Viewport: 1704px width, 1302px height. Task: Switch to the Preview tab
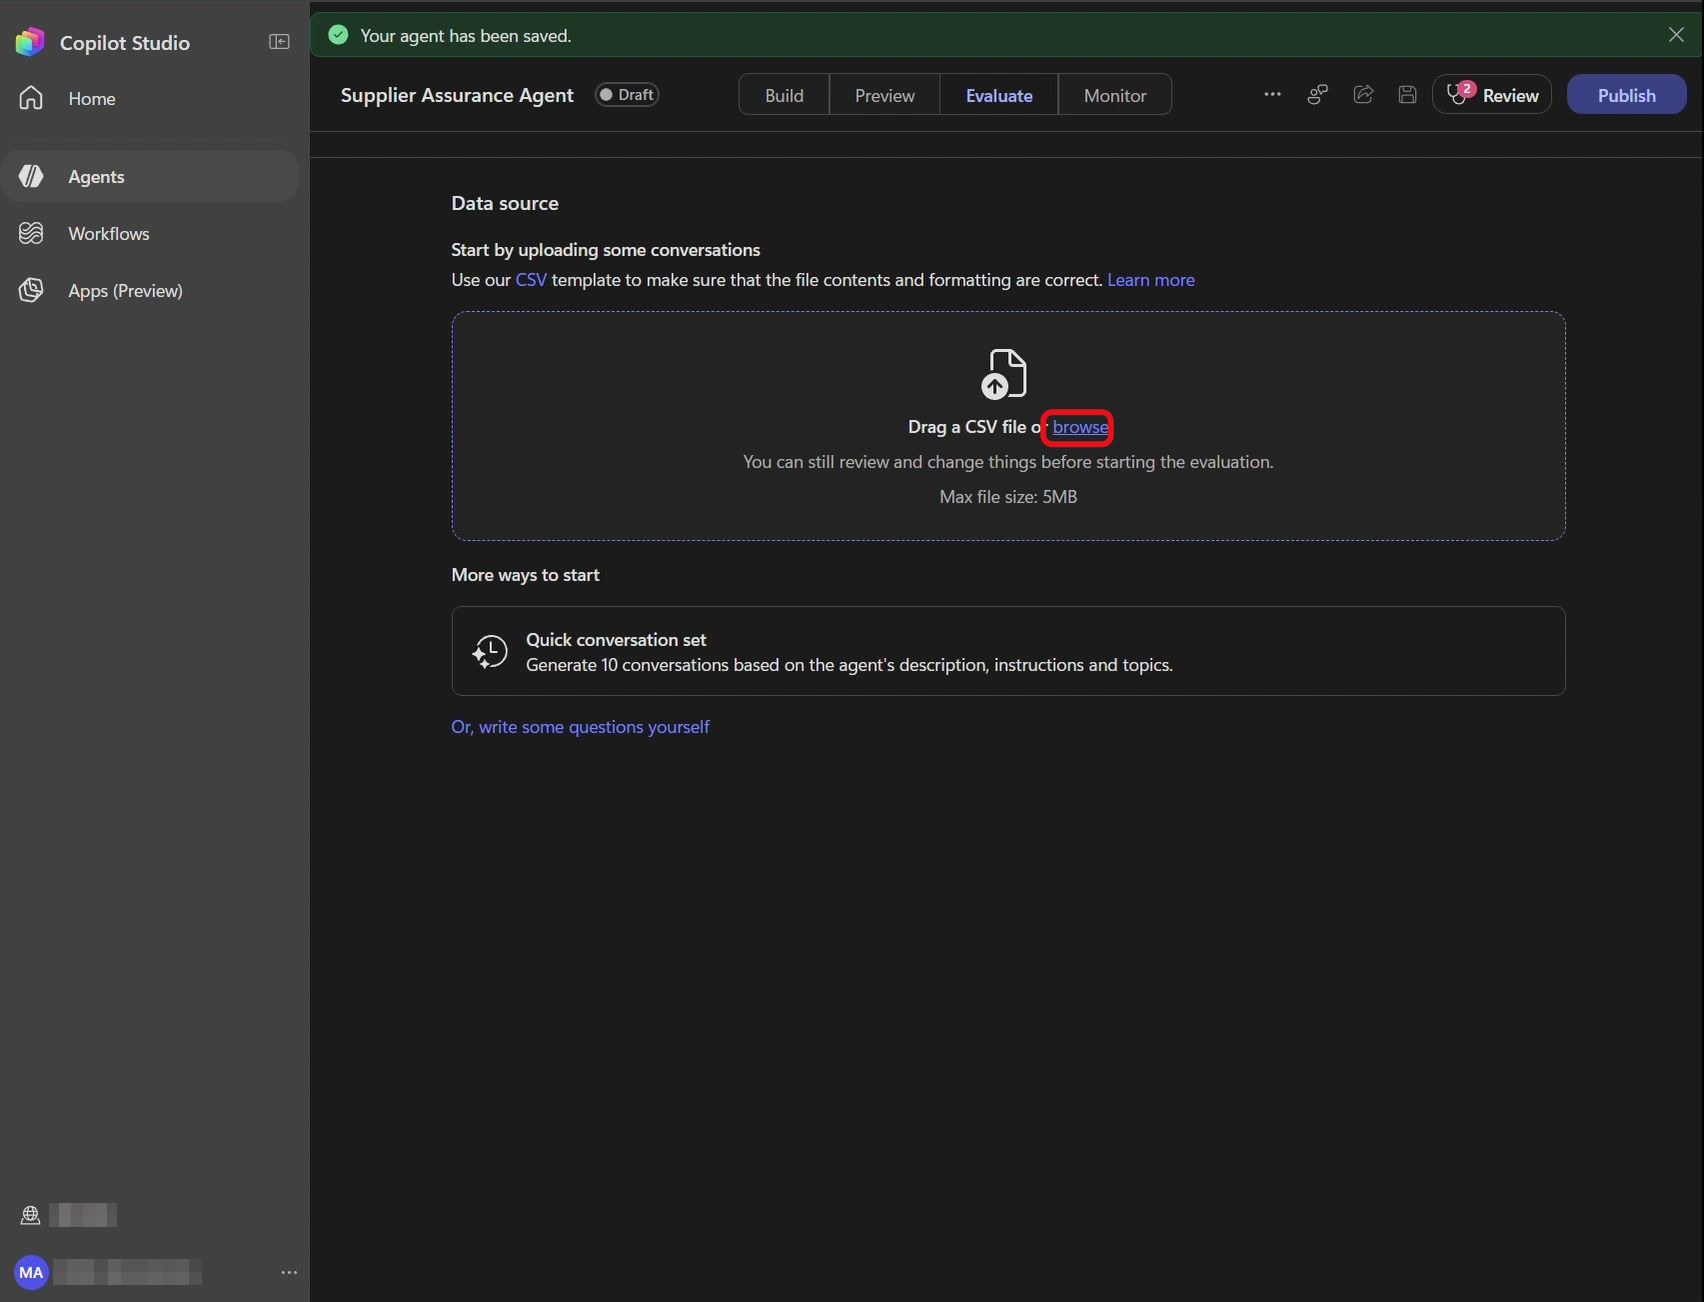[x=884, y=95]
